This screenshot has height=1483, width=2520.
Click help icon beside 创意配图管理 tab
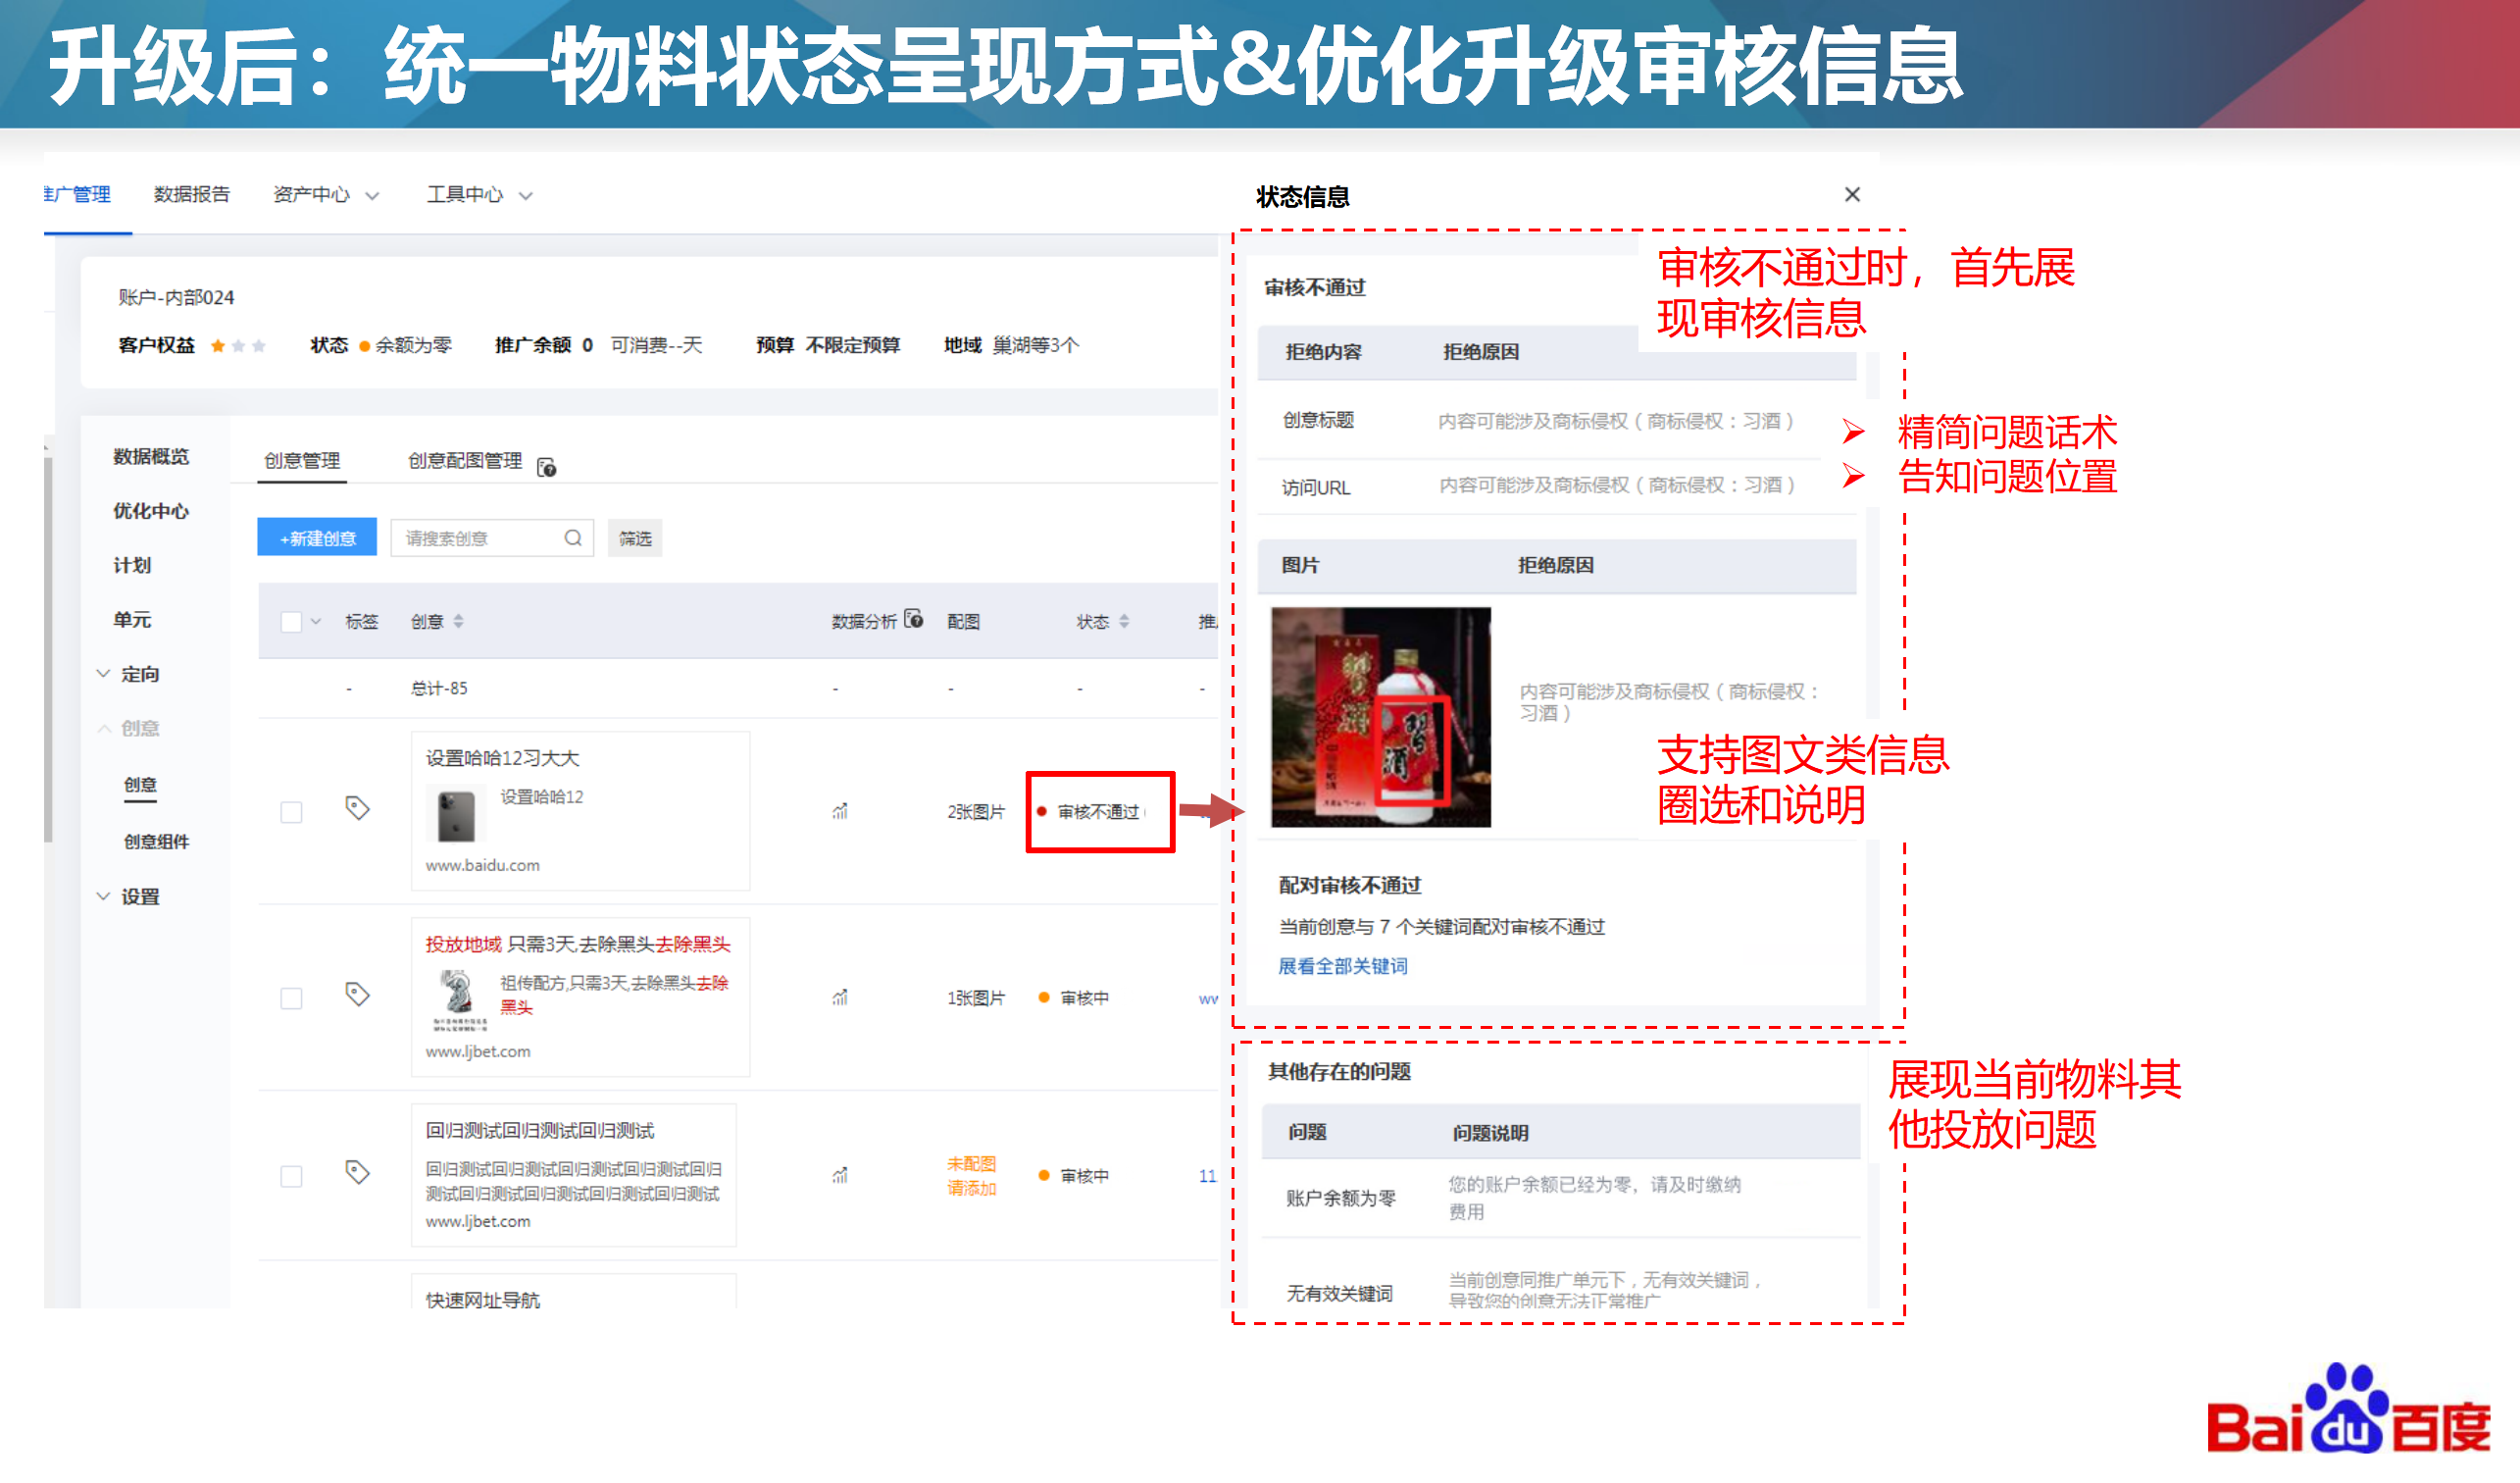click(x=547, y=467)
